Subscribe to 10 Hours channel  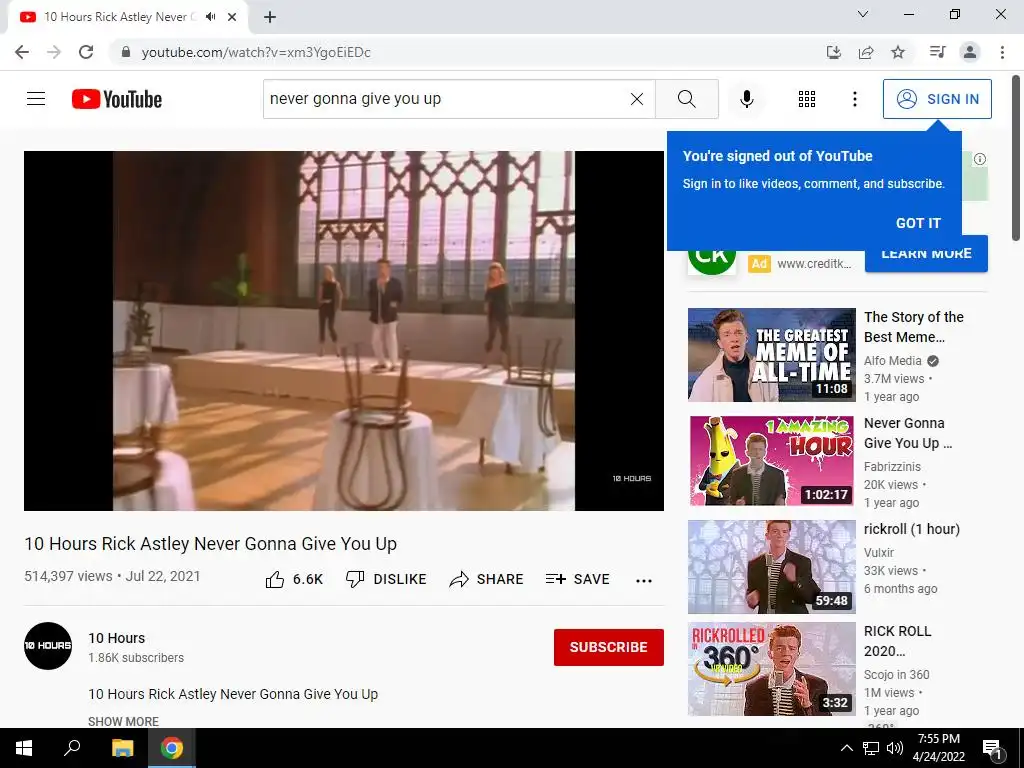609,647
